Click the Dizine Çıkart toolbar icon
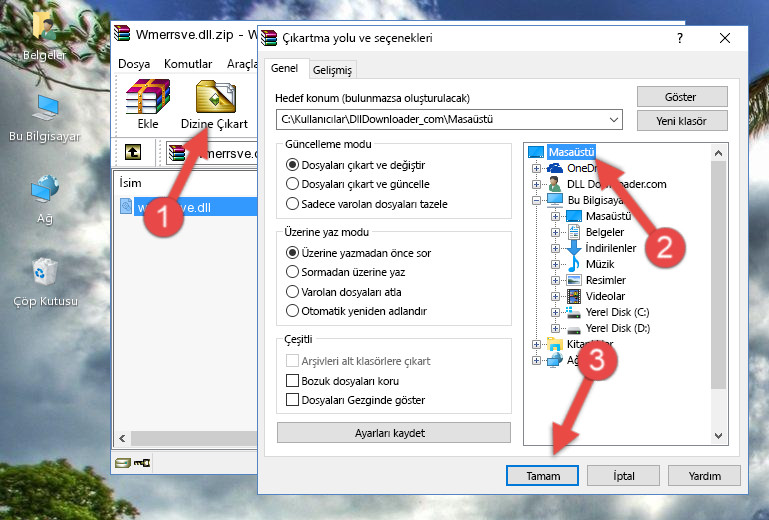769x520 pixels. pos(215,97)
